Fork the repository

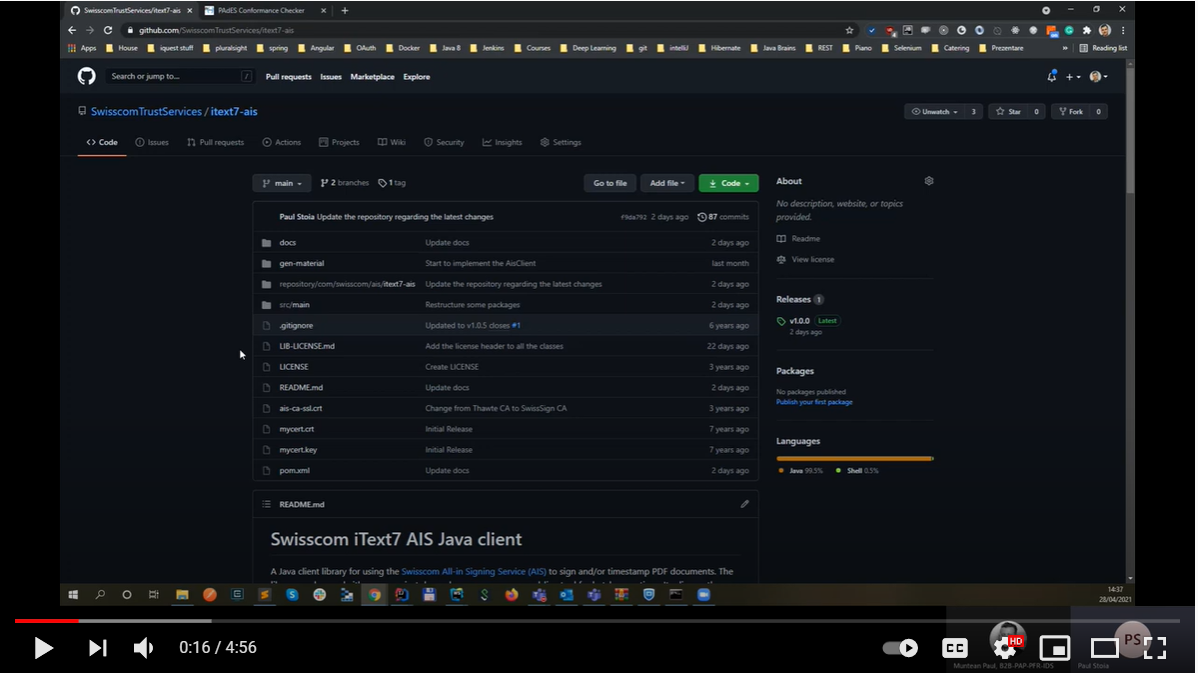1070,112
